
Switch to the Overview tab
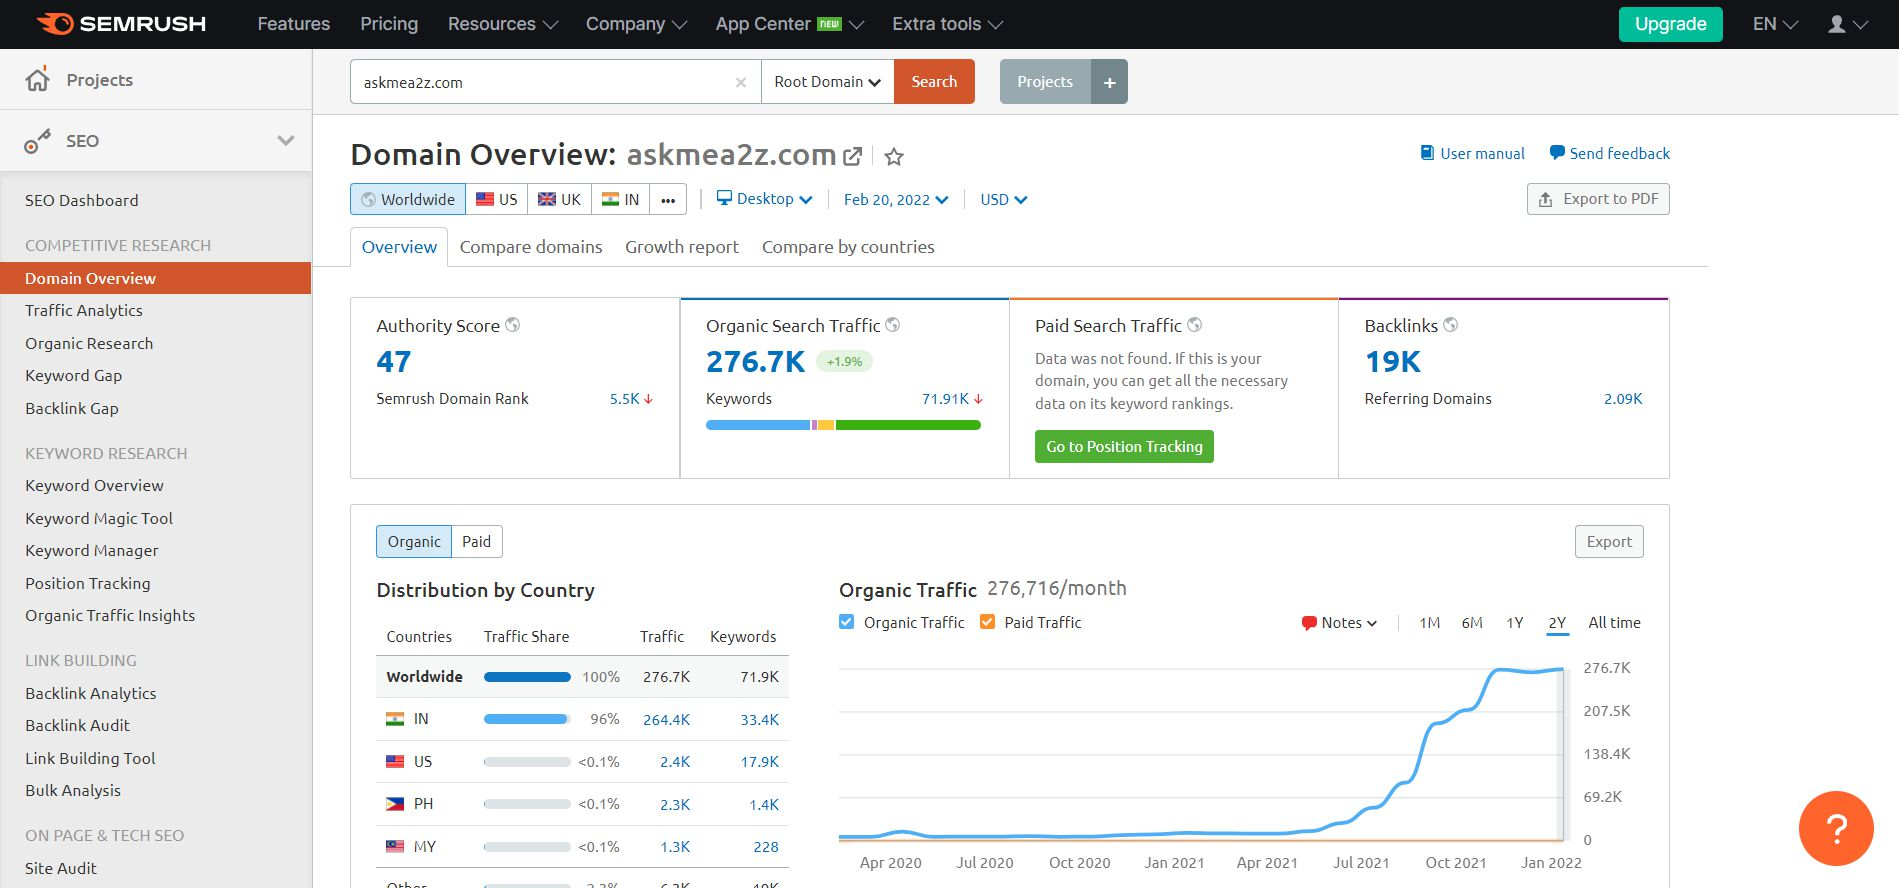(399, 247)
